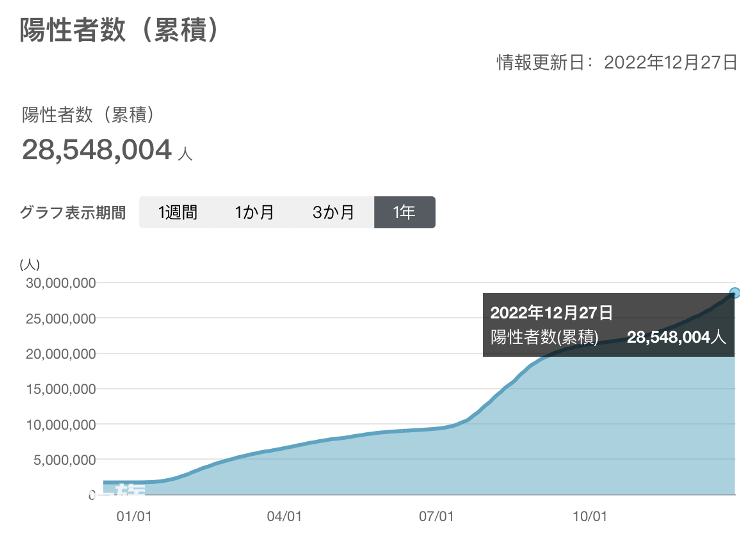
Task: Click the 情報更新日 2022年12月27日 text
Action: 617,62
